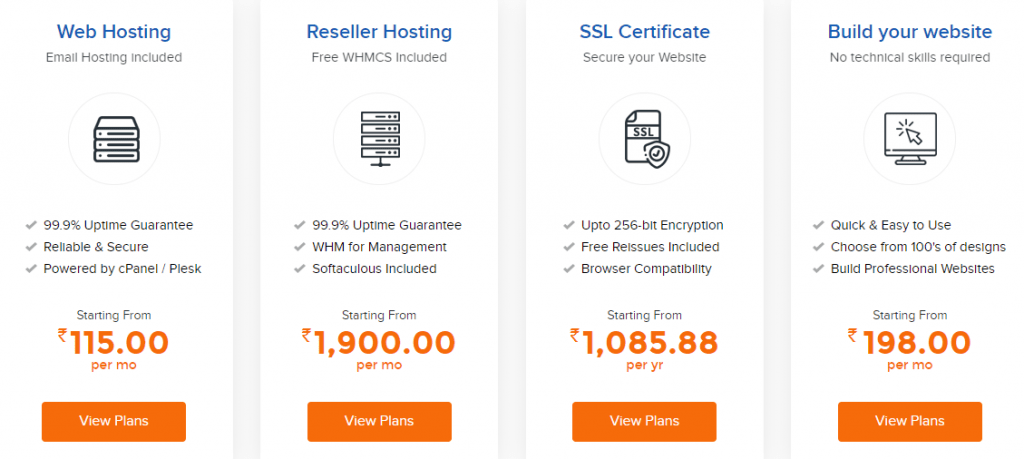This screenshot has height=459, width=1024.
Task: Click the checkmark beside Softaculous Included
Action: tap(299, 268)
